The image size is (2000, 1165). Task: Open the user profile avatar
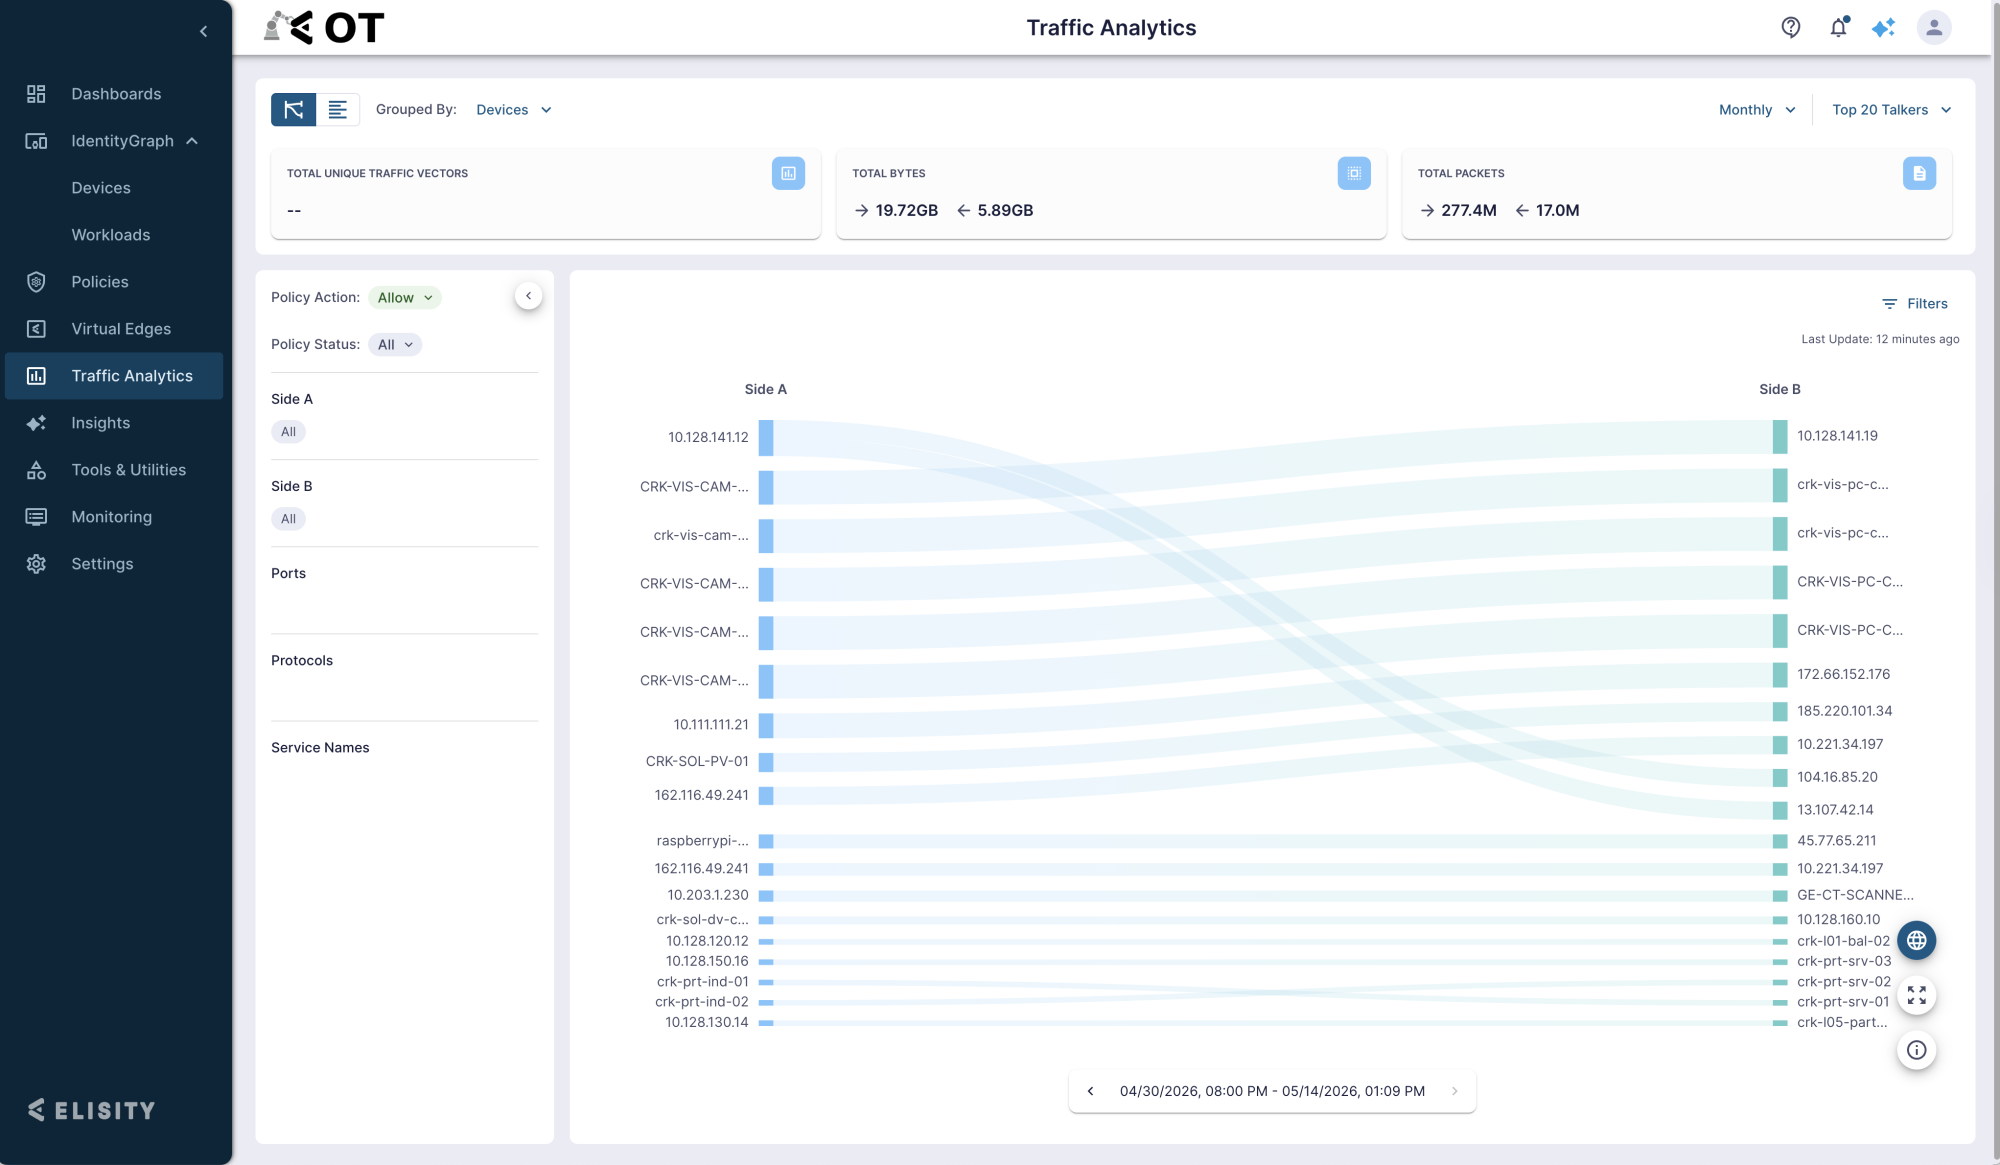[1933, 28]
